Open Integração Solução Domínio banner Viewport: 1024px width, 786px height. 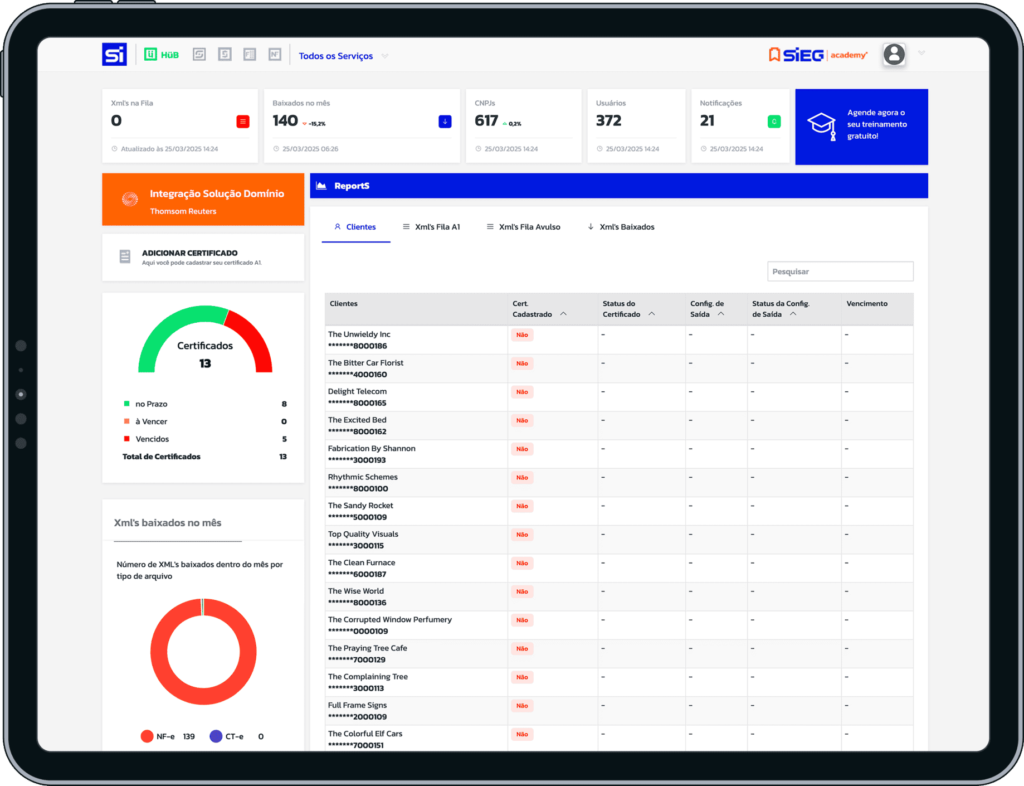(203, 200)
